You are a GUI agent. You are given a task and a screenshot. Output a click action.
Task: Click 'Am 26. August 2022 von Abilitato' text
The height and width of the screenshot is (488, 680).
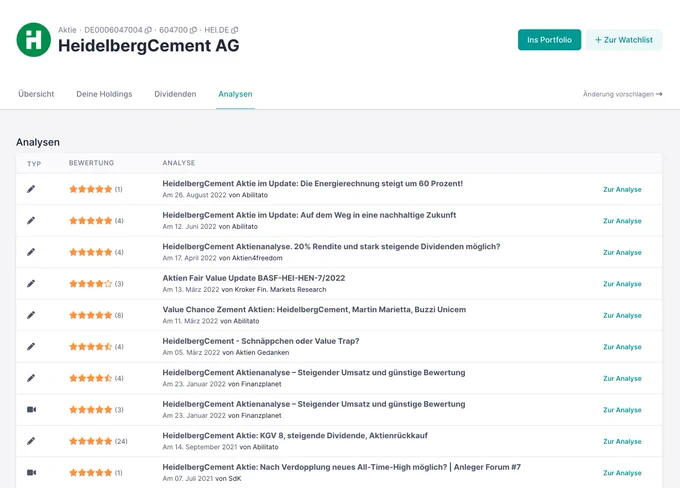pos(215,195)
